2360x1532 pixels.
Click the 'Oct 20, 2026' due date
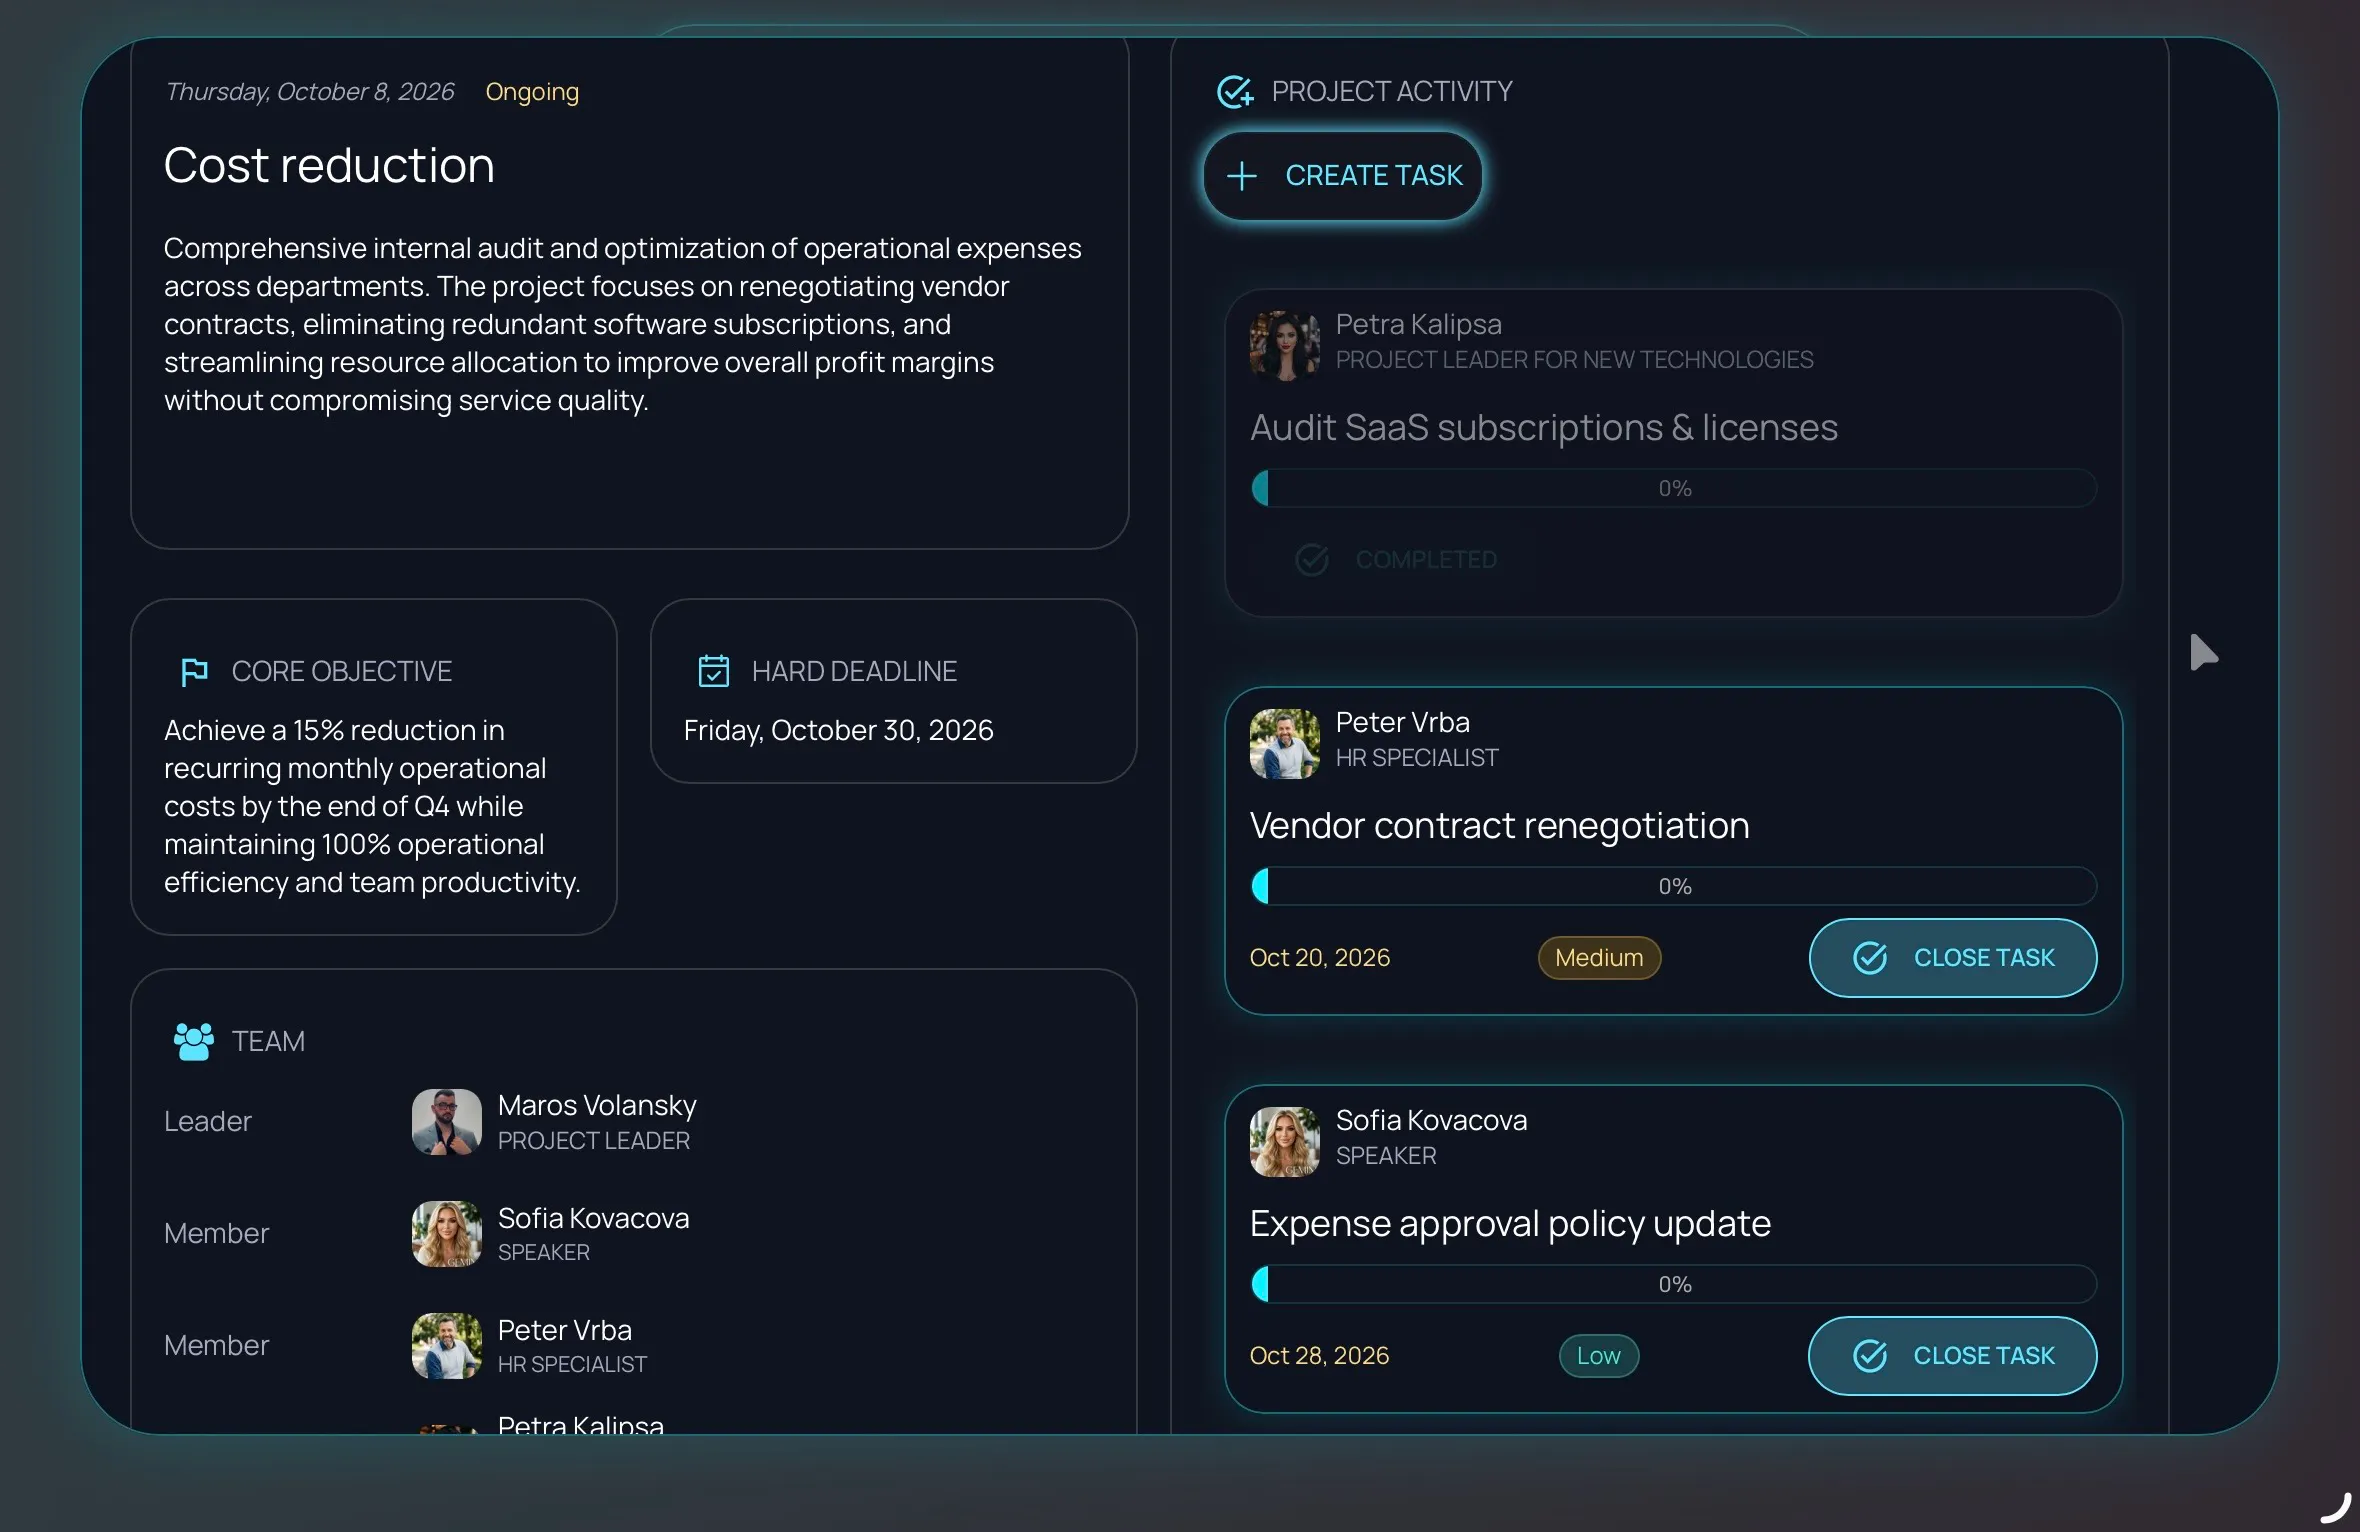pos(1320,958)
